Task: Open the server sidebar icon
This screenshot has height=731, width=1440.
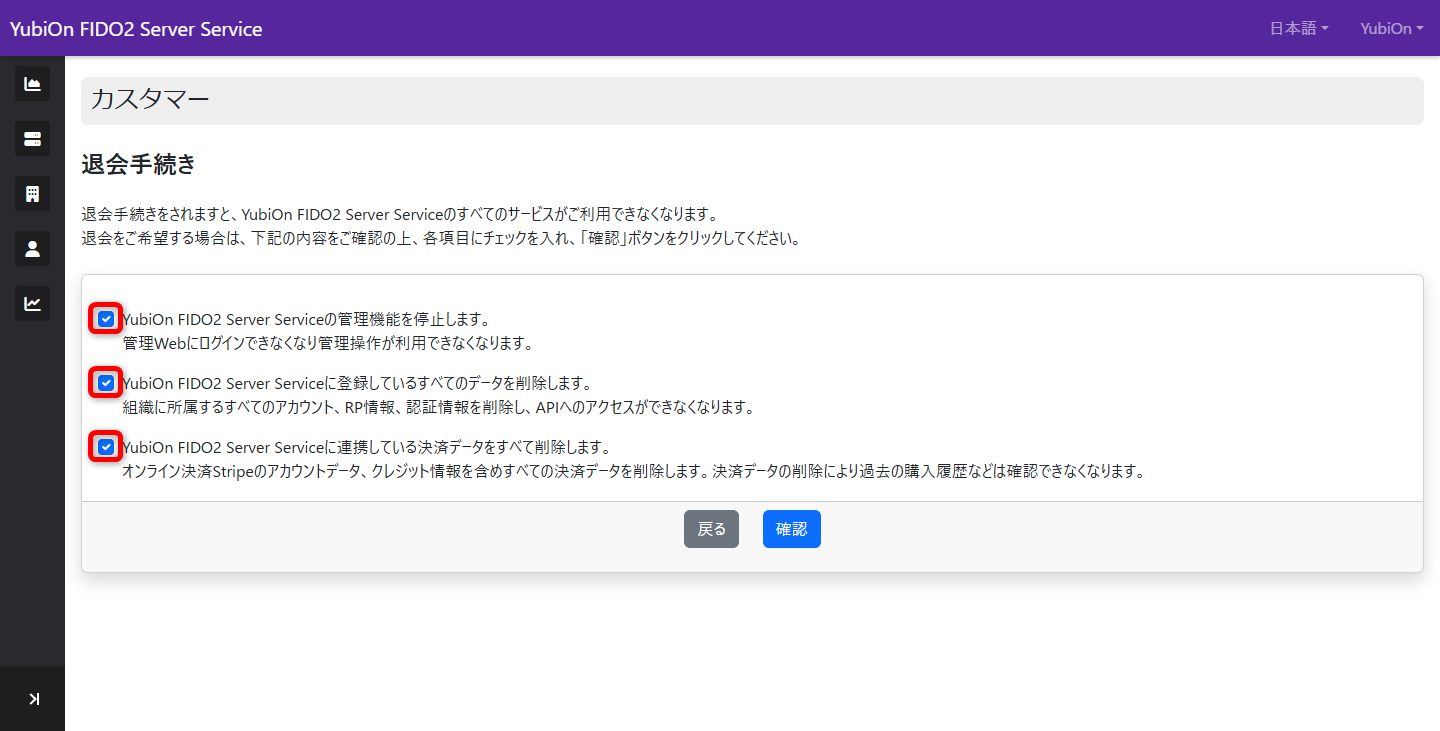Action: coord(32,138)
